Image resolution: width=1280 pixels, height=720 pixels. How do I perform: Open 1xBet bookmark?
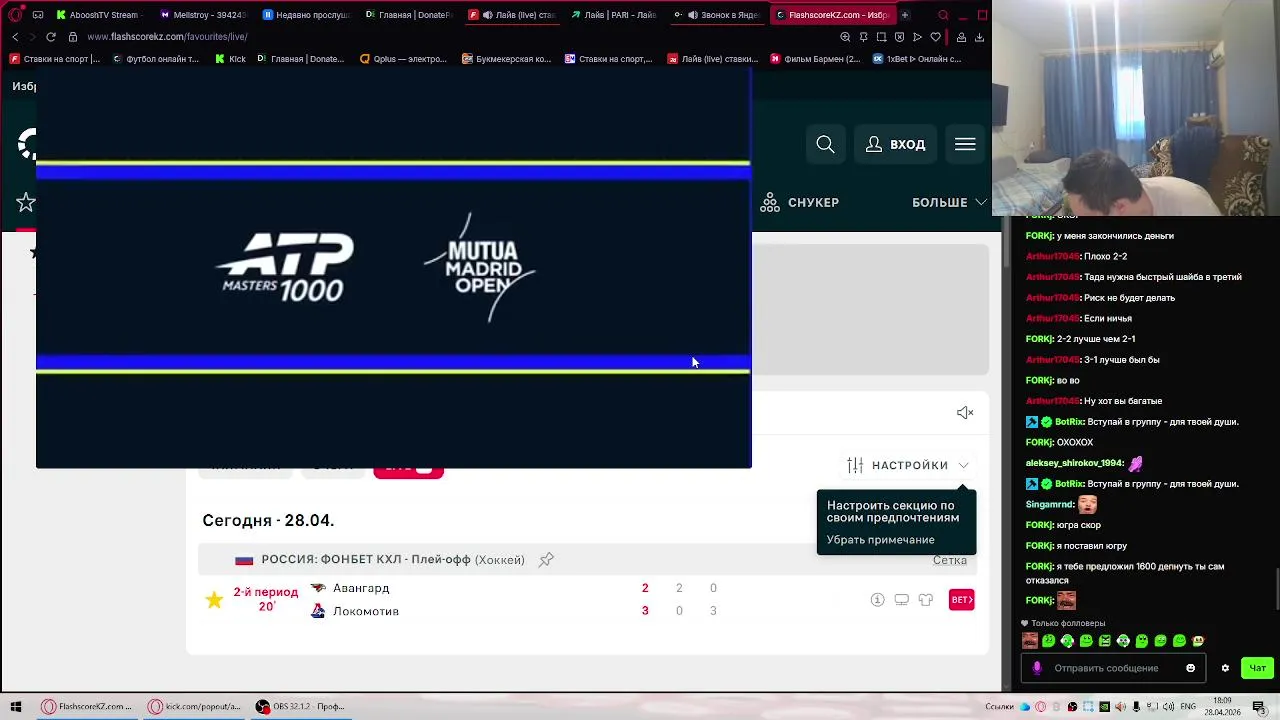pyautogui.click(x=917, y=59)
